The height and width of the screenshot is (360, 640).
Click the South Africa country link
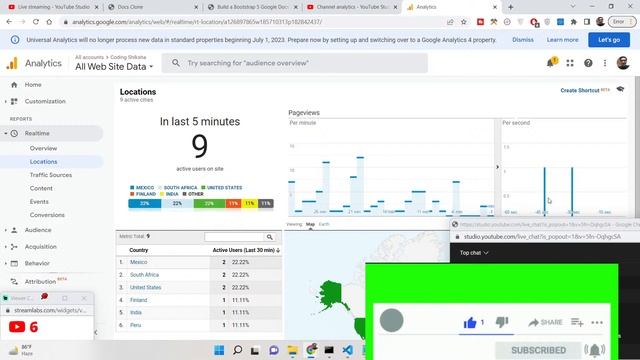click(144, 275)
